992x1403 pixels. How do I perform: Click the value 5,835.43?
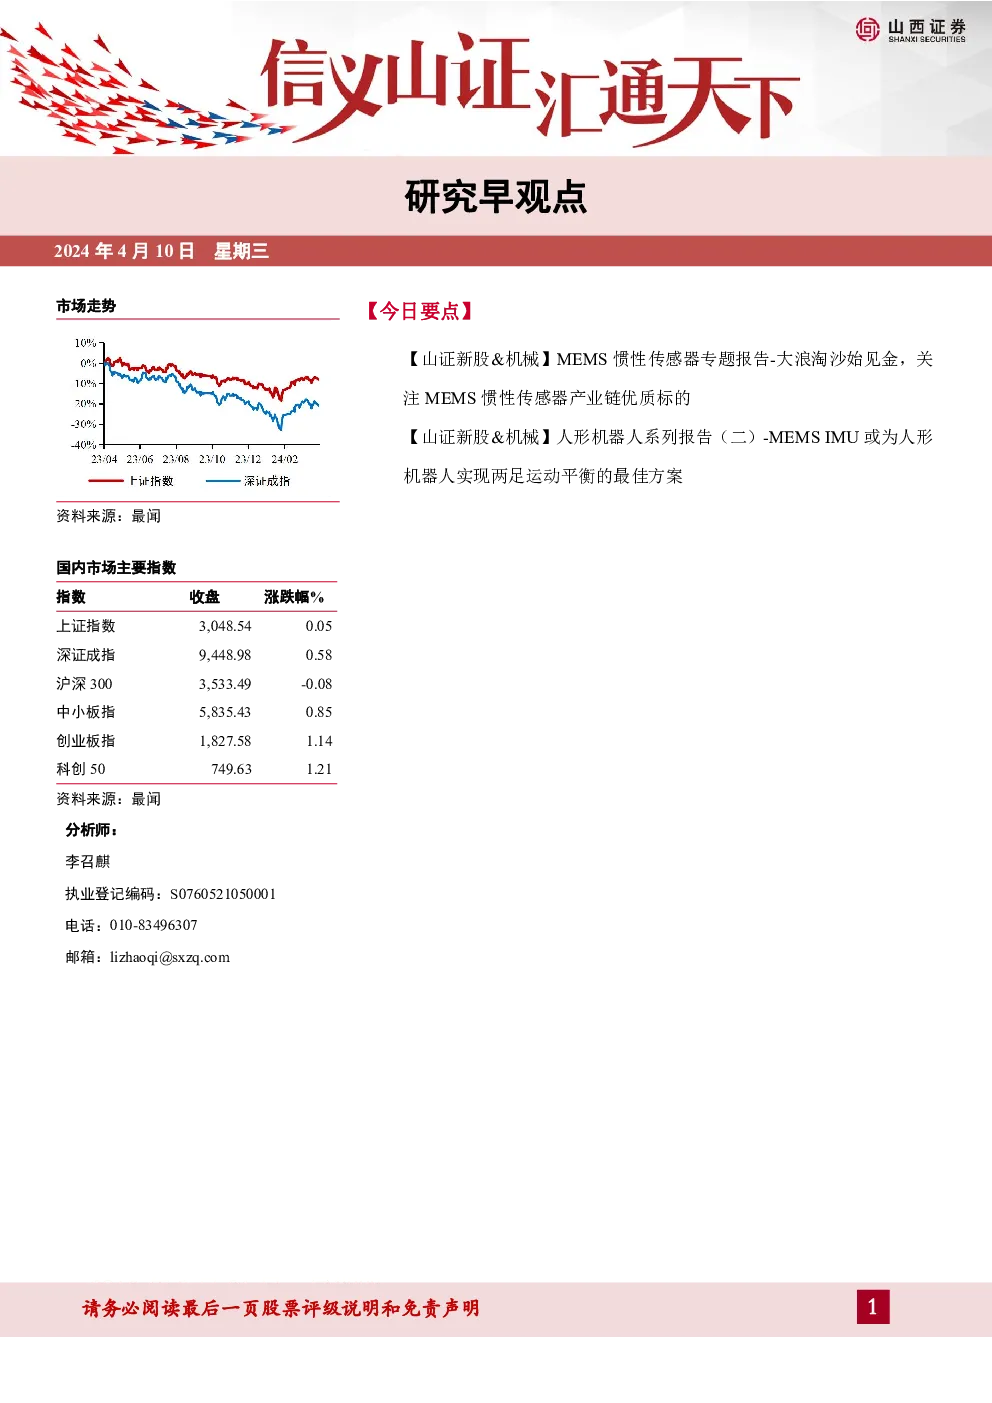(225, 712)
